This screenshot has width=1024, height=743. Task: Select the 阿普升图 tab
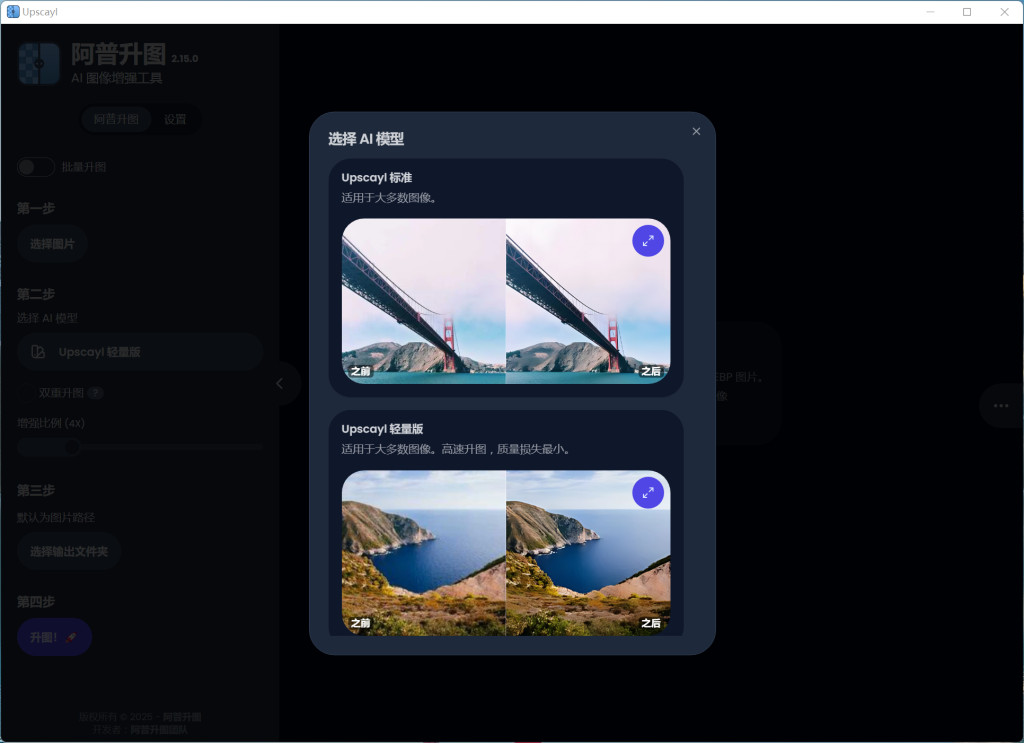[x=116, y=118]
